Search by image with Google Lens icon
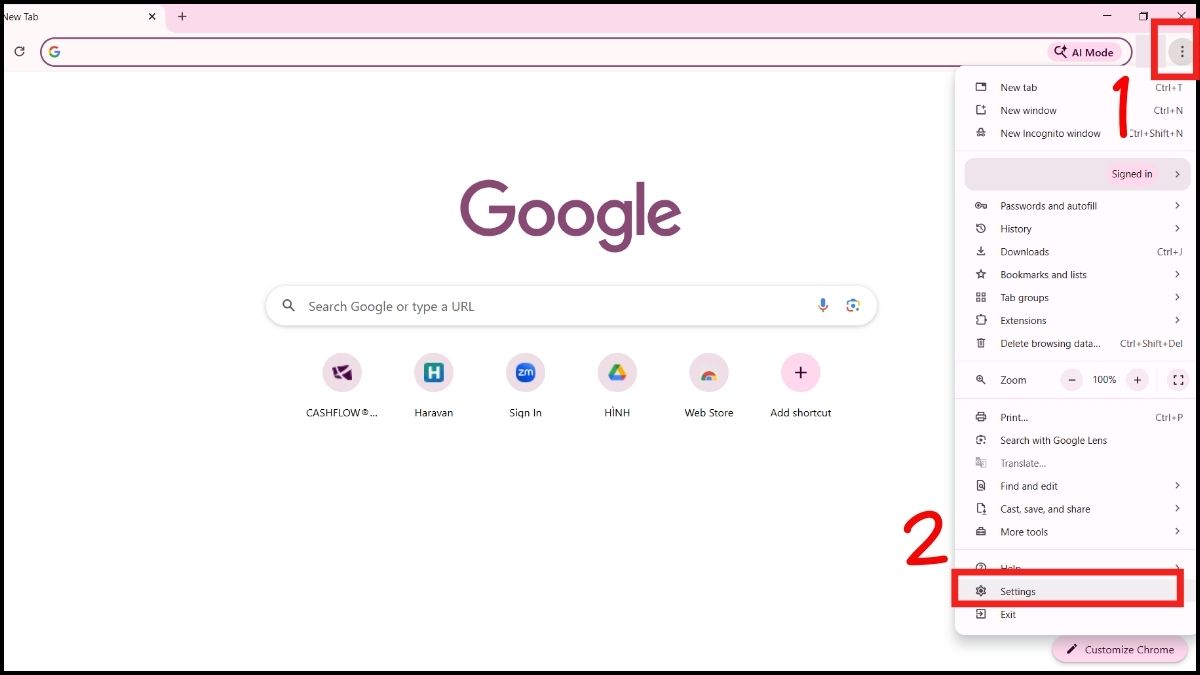The image size is (1200, 675). 852,305
